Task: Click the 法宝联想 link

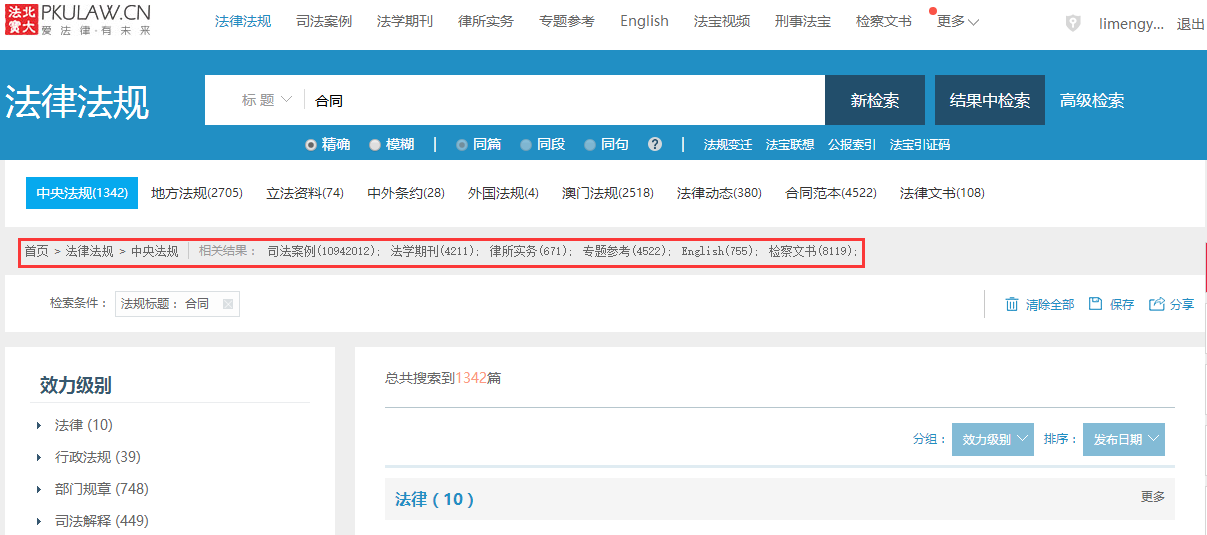Action: click(790, 144)
